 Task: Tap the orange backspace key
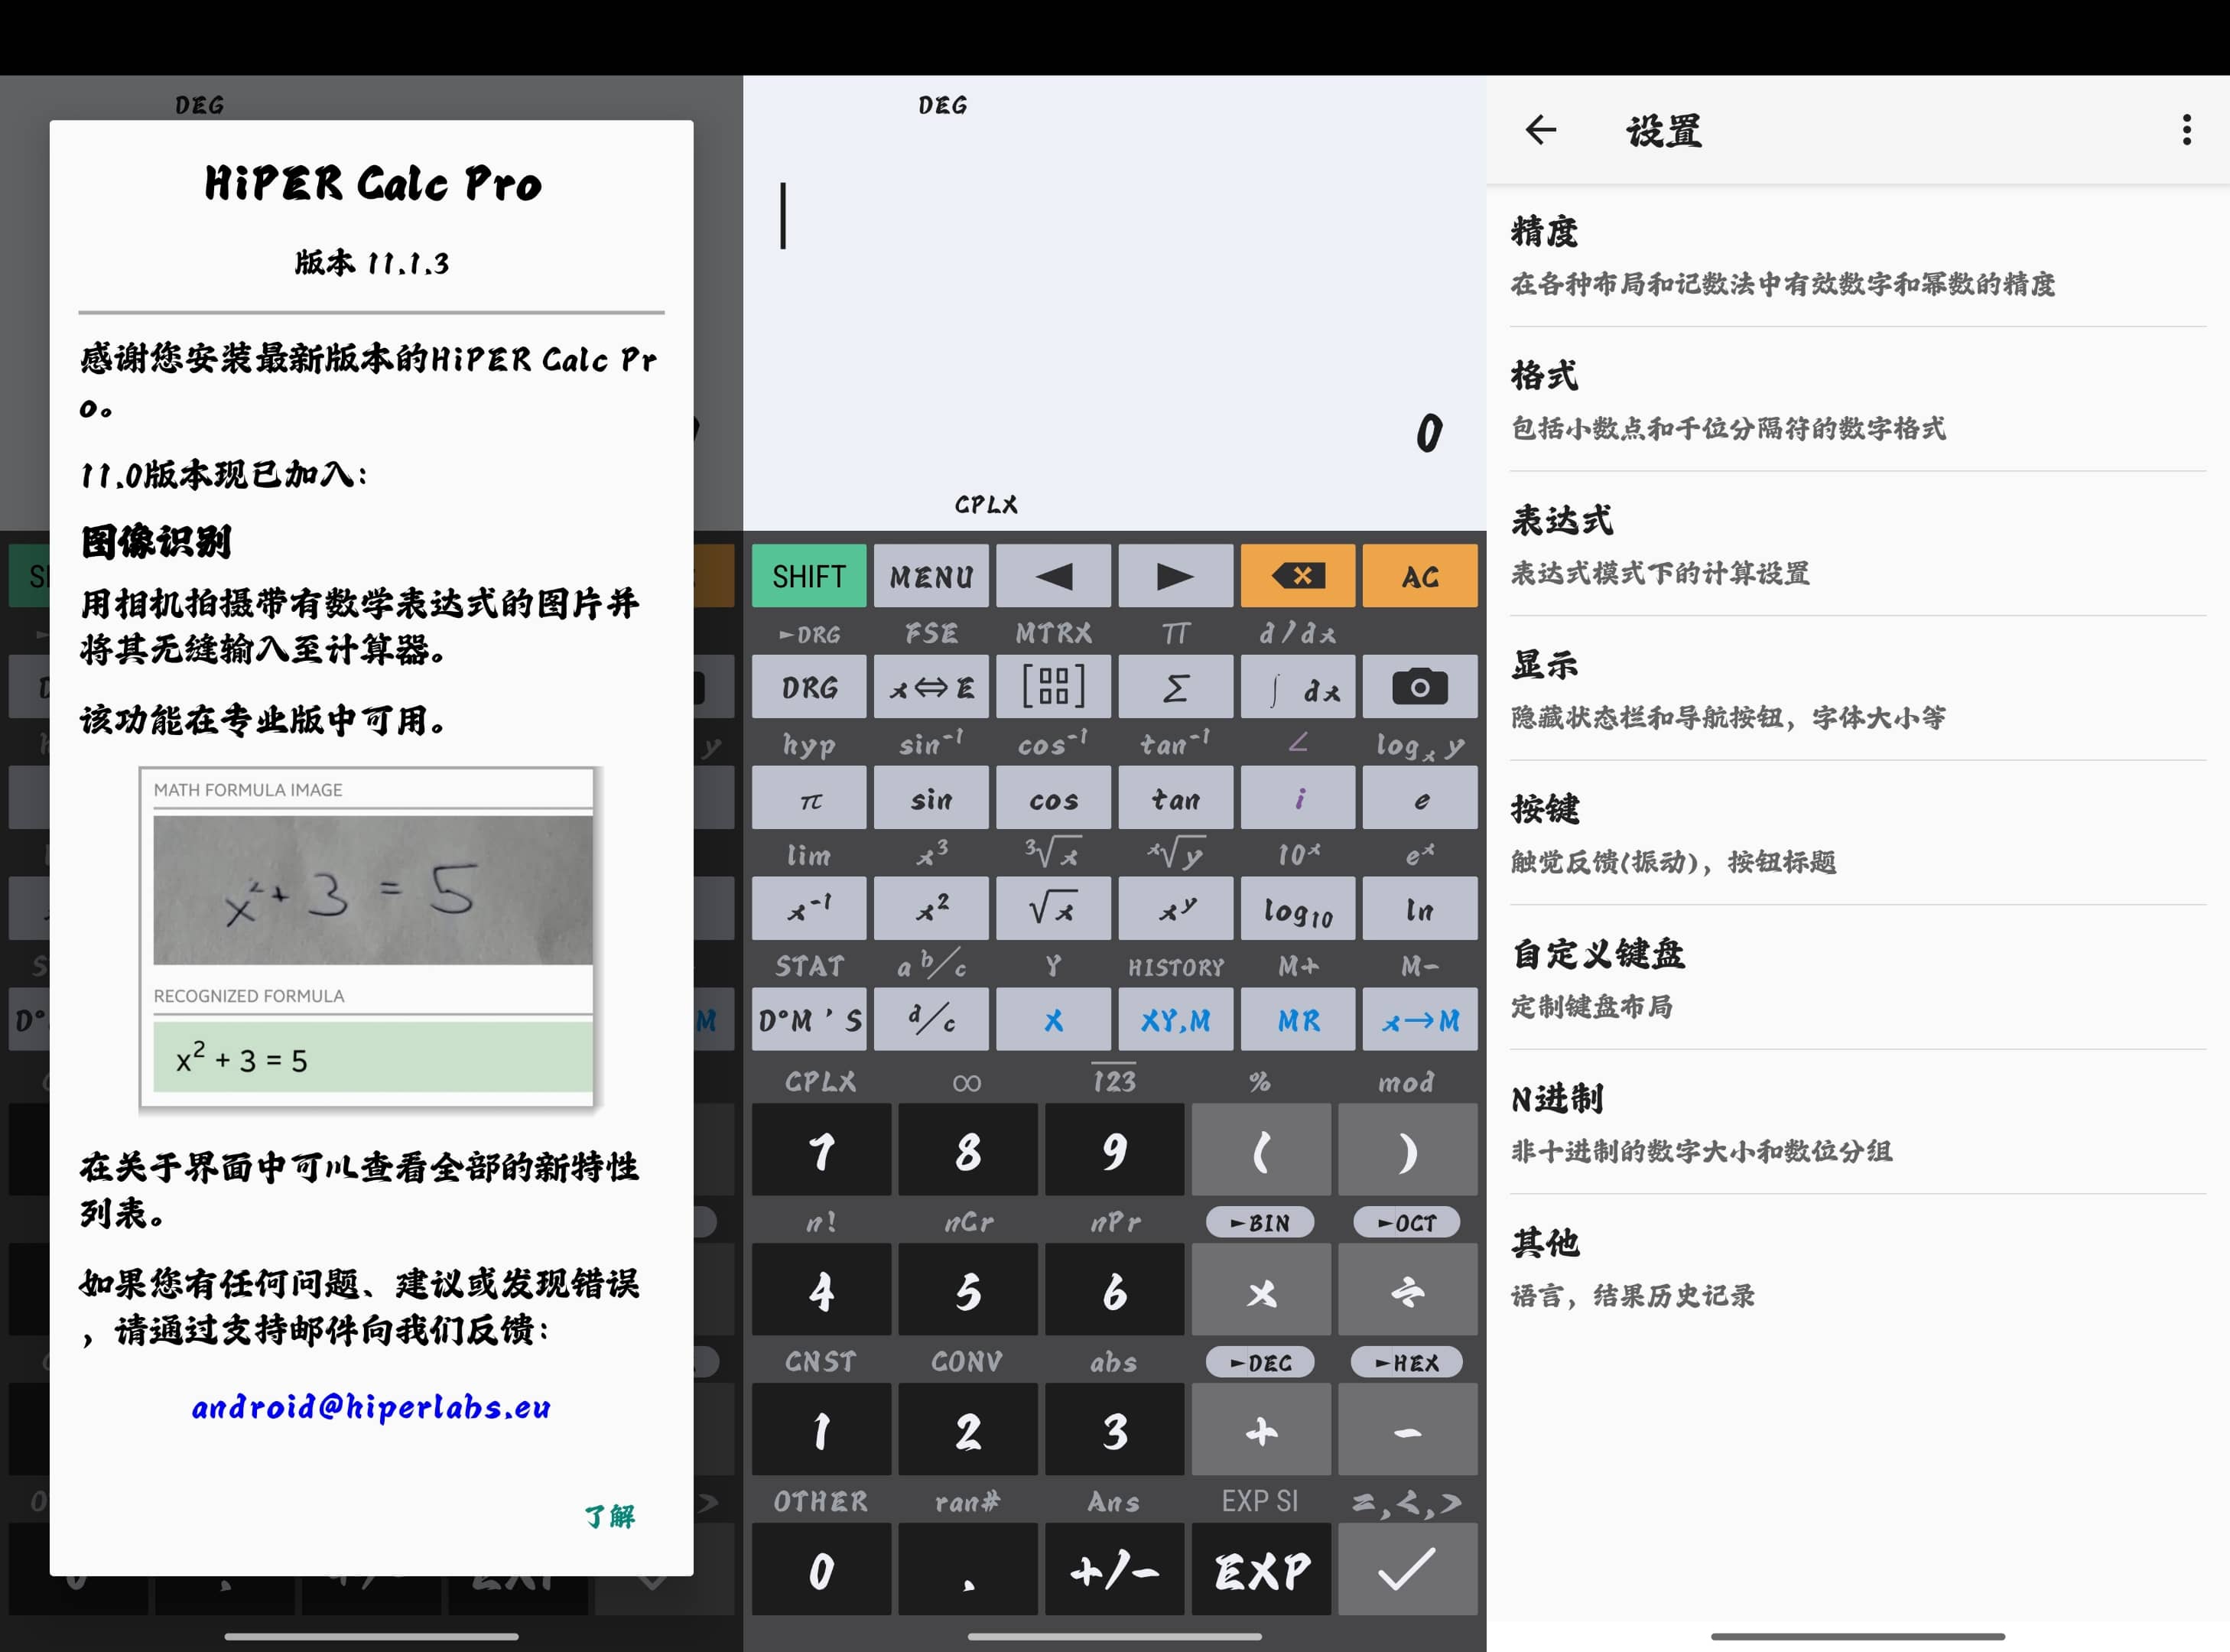coord(1297,576)
